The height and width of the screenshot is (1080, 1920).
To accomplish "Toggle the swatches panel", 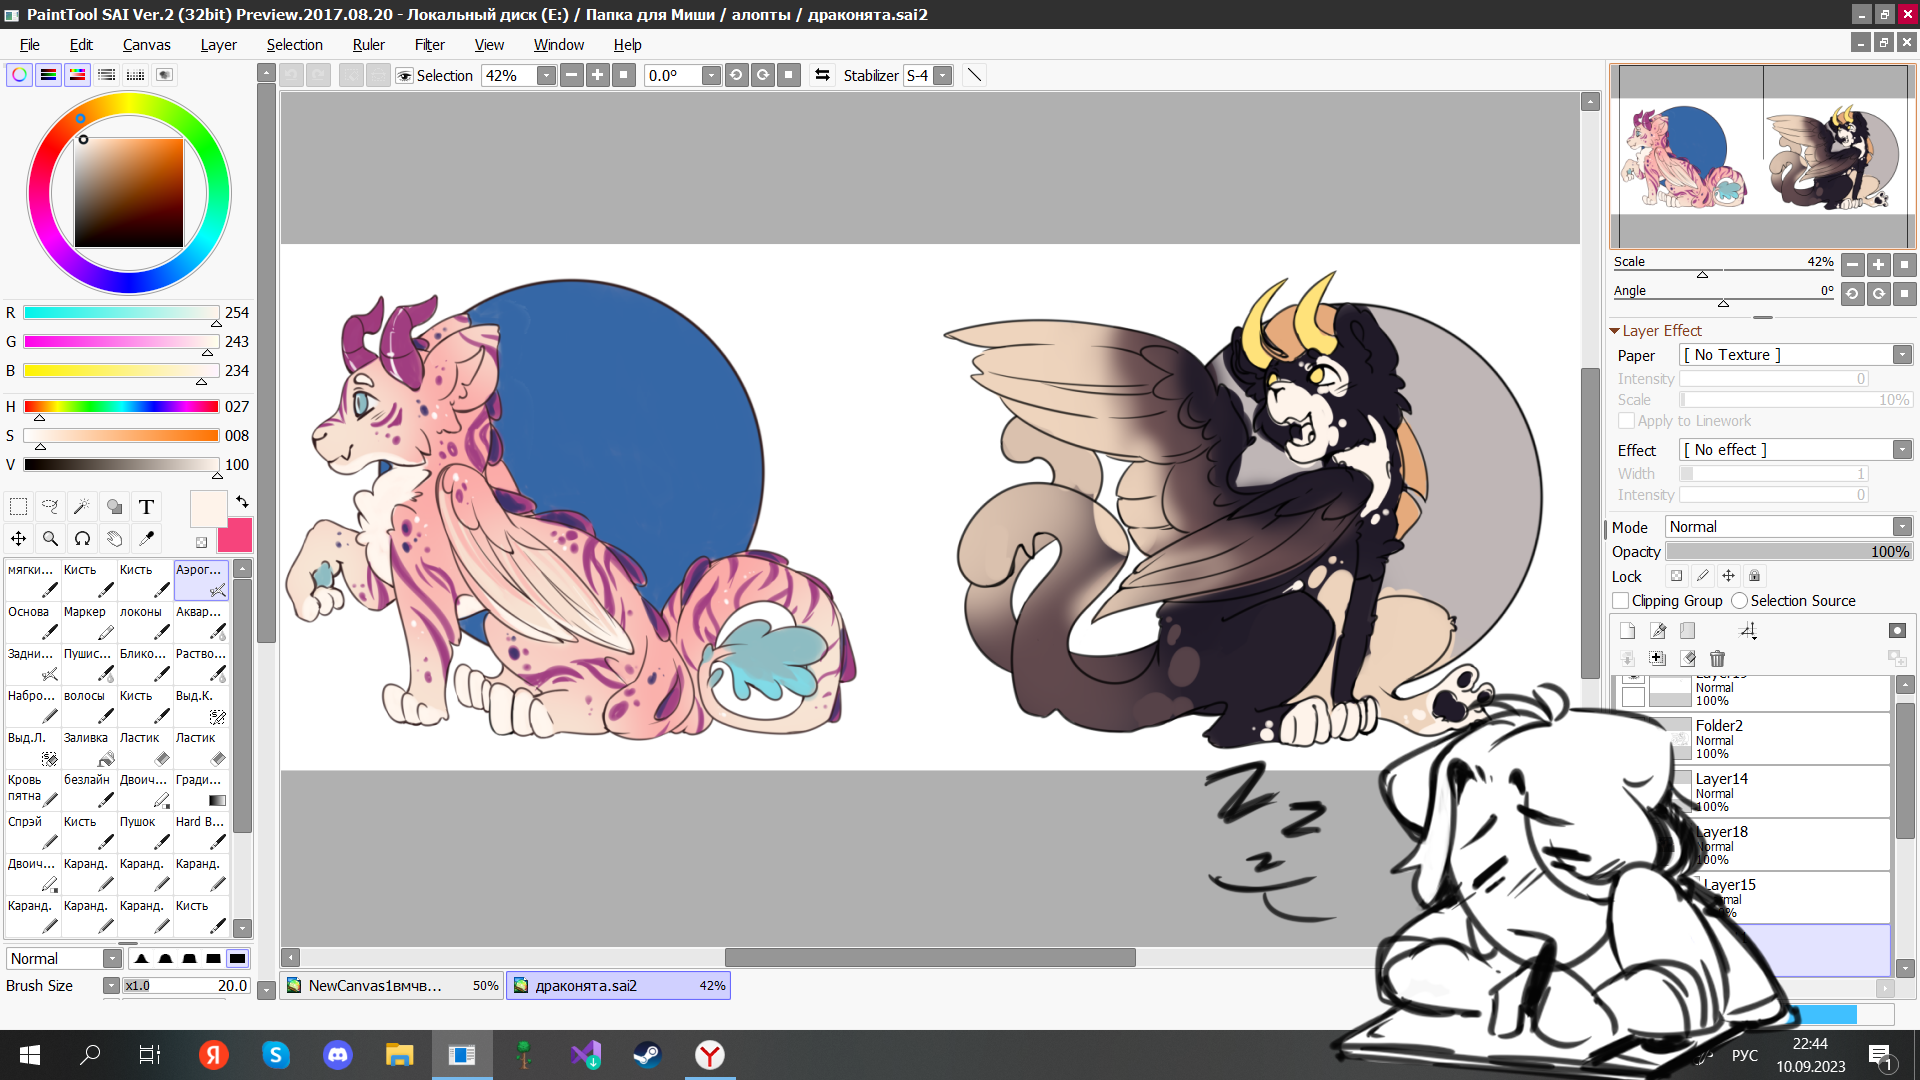I will tap(135, 75).
